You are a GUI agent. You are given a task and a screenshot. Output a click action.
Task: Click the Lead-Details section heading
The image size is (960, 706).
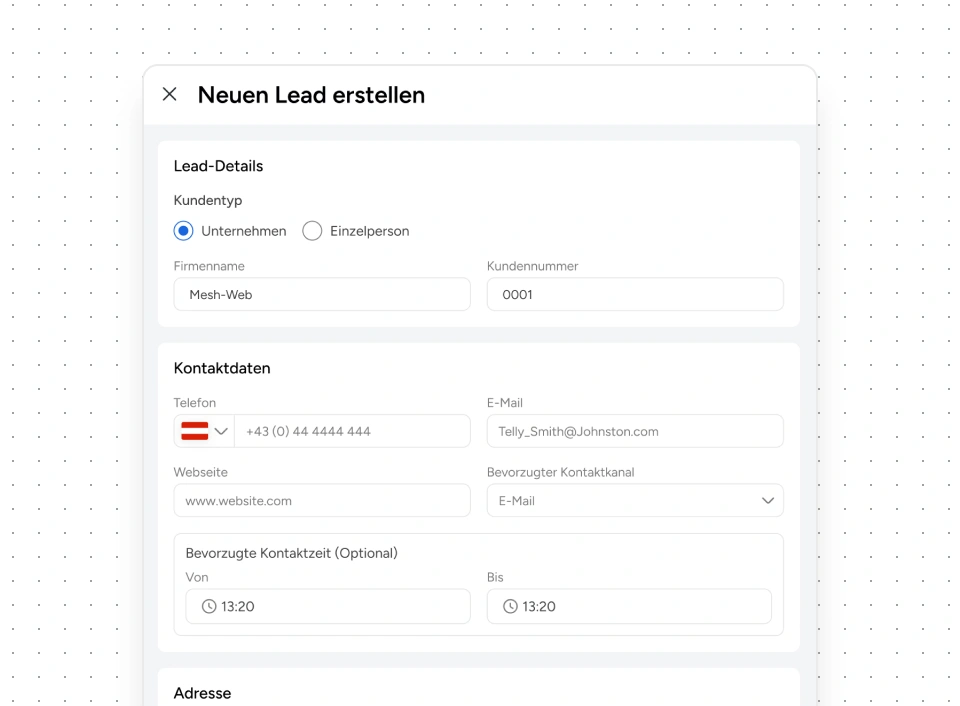(x=218, y=166)
